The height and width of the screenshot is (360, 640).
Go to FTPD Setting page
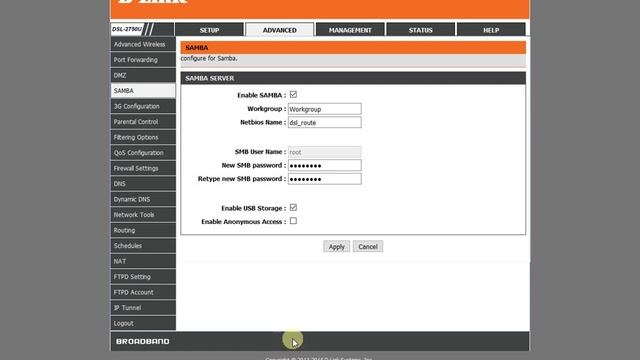[x=143, y=277]
